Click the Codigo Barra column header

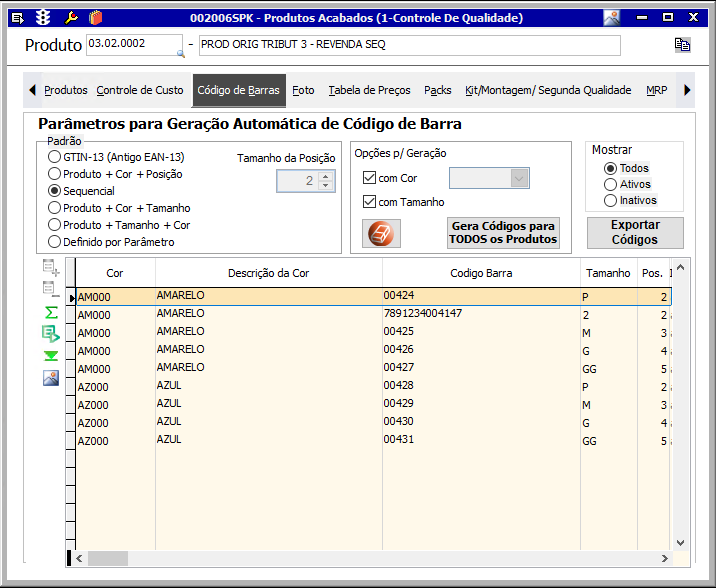(x=481, y=273)
